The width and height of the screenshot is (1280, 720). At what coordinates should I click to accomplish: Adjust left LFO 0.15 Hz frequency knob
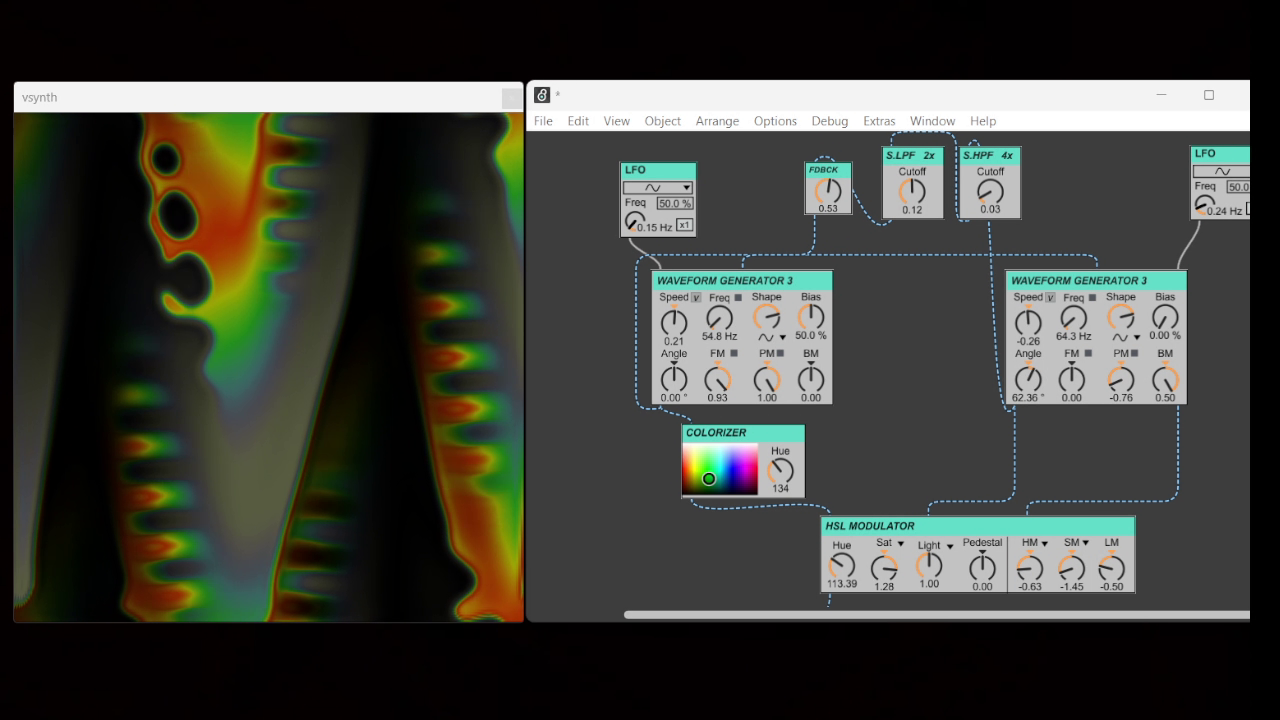click(x=633, y=221)
